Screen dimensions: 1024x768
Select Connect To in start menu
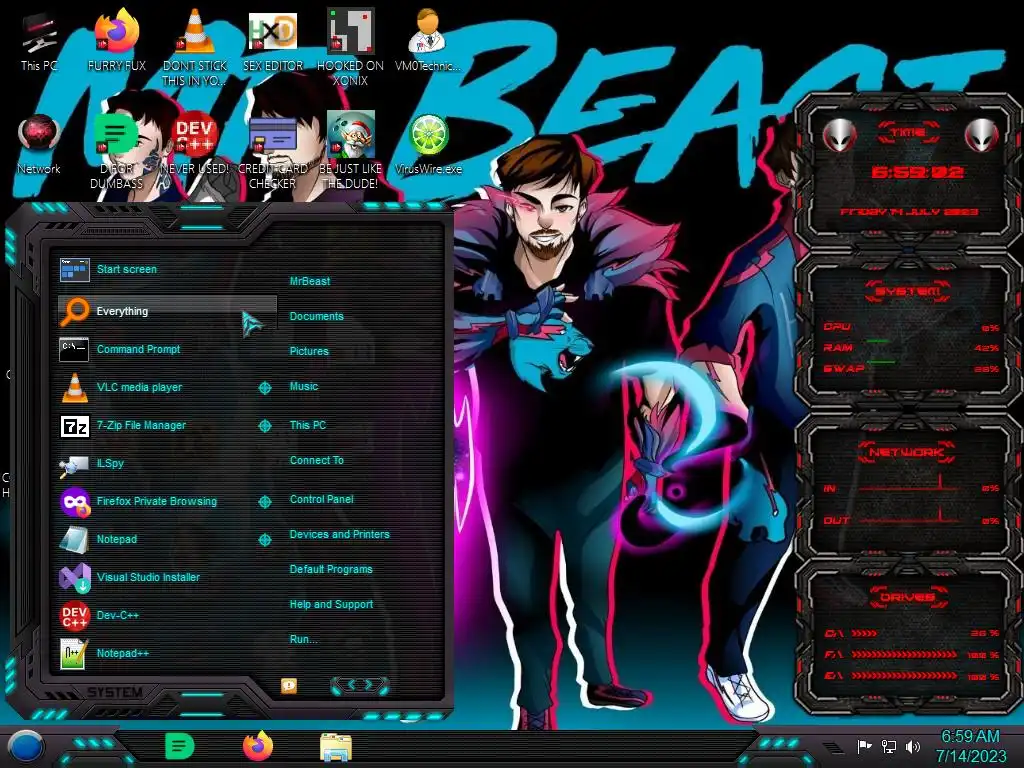pyautogui.click(x=316, y=460)
